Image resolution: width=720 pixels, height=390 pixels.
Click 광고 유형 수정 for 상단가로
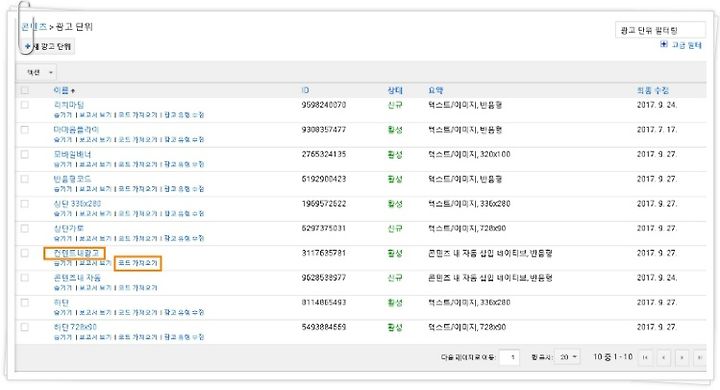pos(184,238)
